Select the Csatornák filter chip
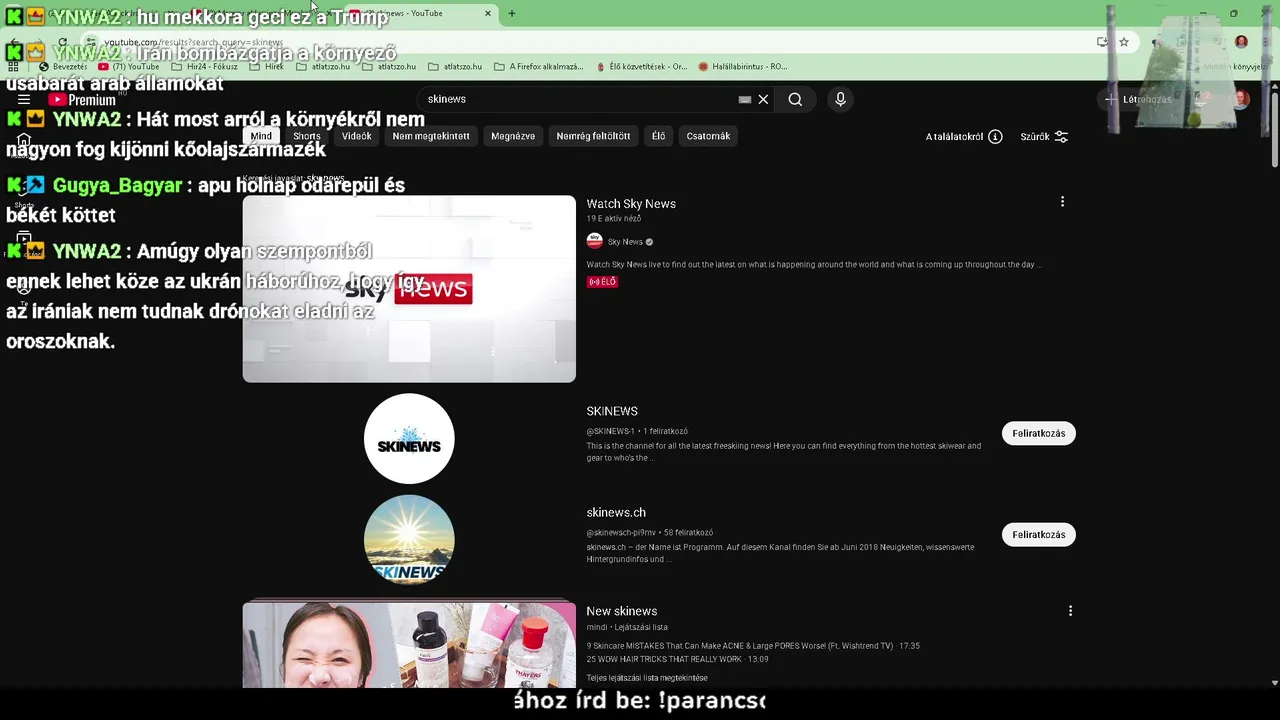Screen dimensions: 1280x720 (708, 136)
